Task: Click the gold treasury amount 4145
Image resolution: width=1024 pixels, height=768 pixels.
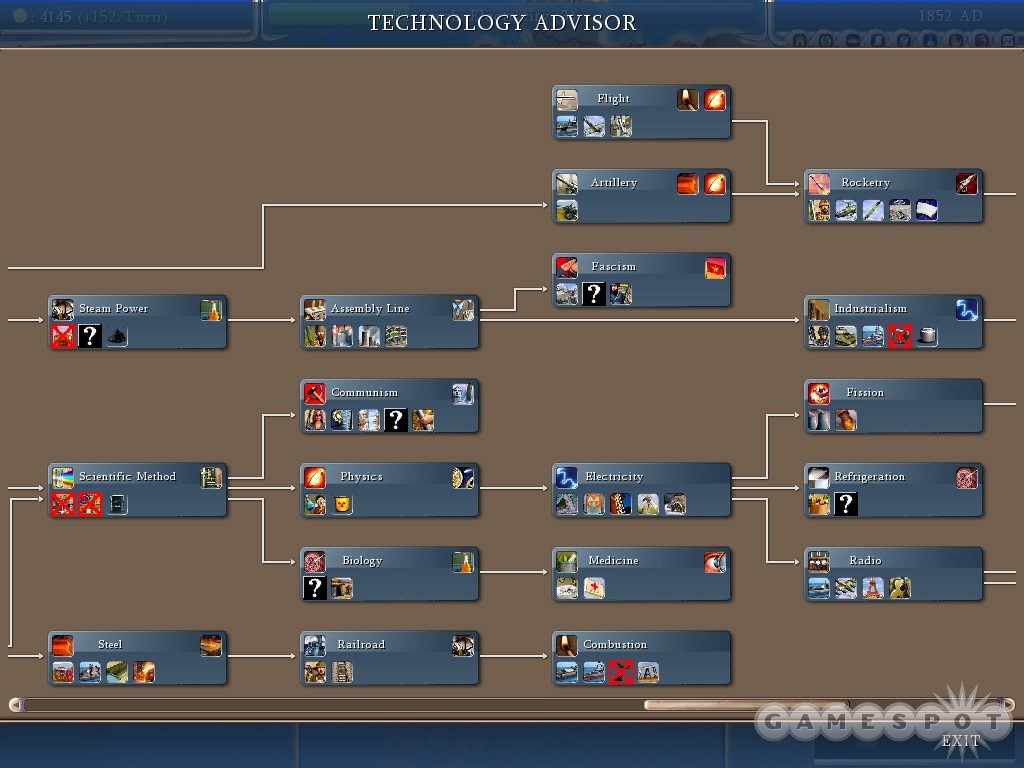Action: 56,16
